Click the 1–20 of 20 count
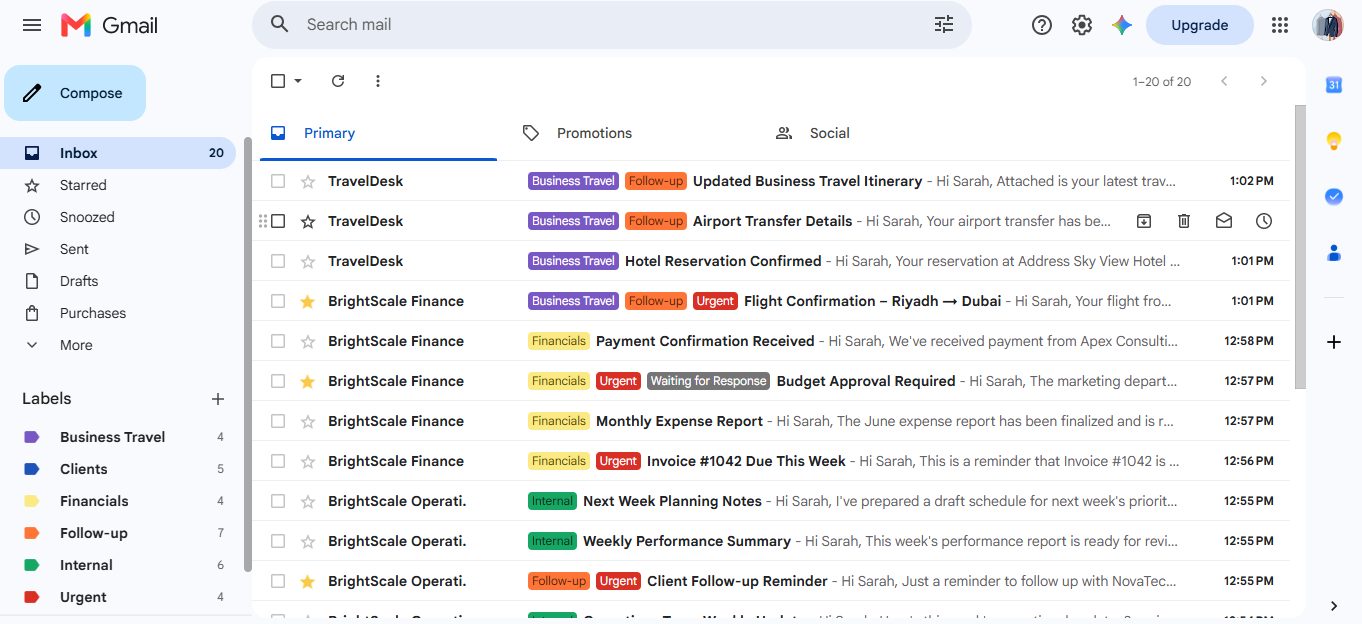 (x=1162, y=82)
